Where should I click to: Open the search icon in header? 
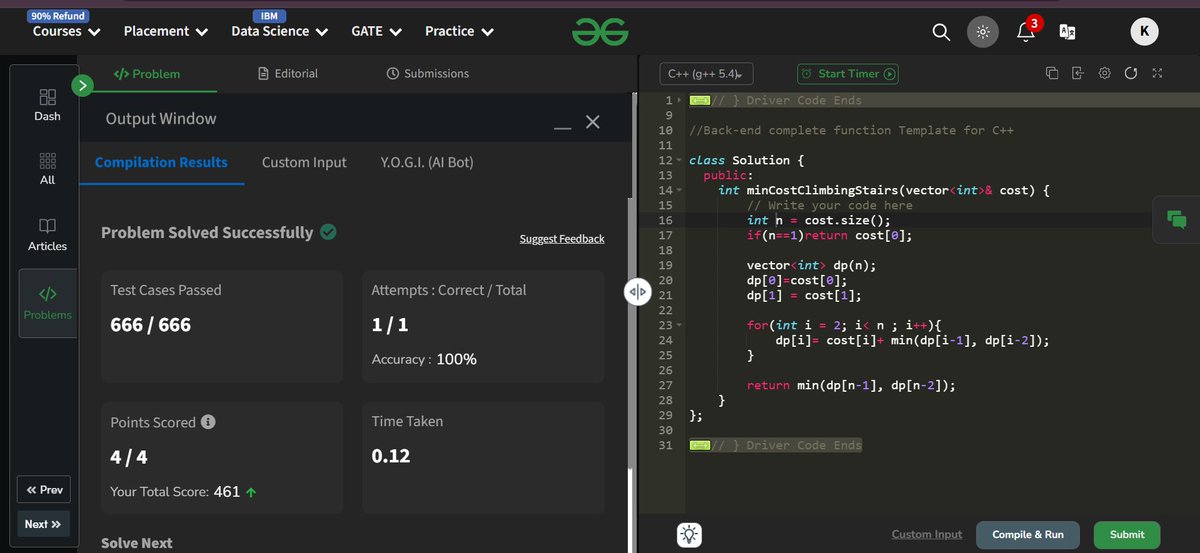click(x=940, y=32)
